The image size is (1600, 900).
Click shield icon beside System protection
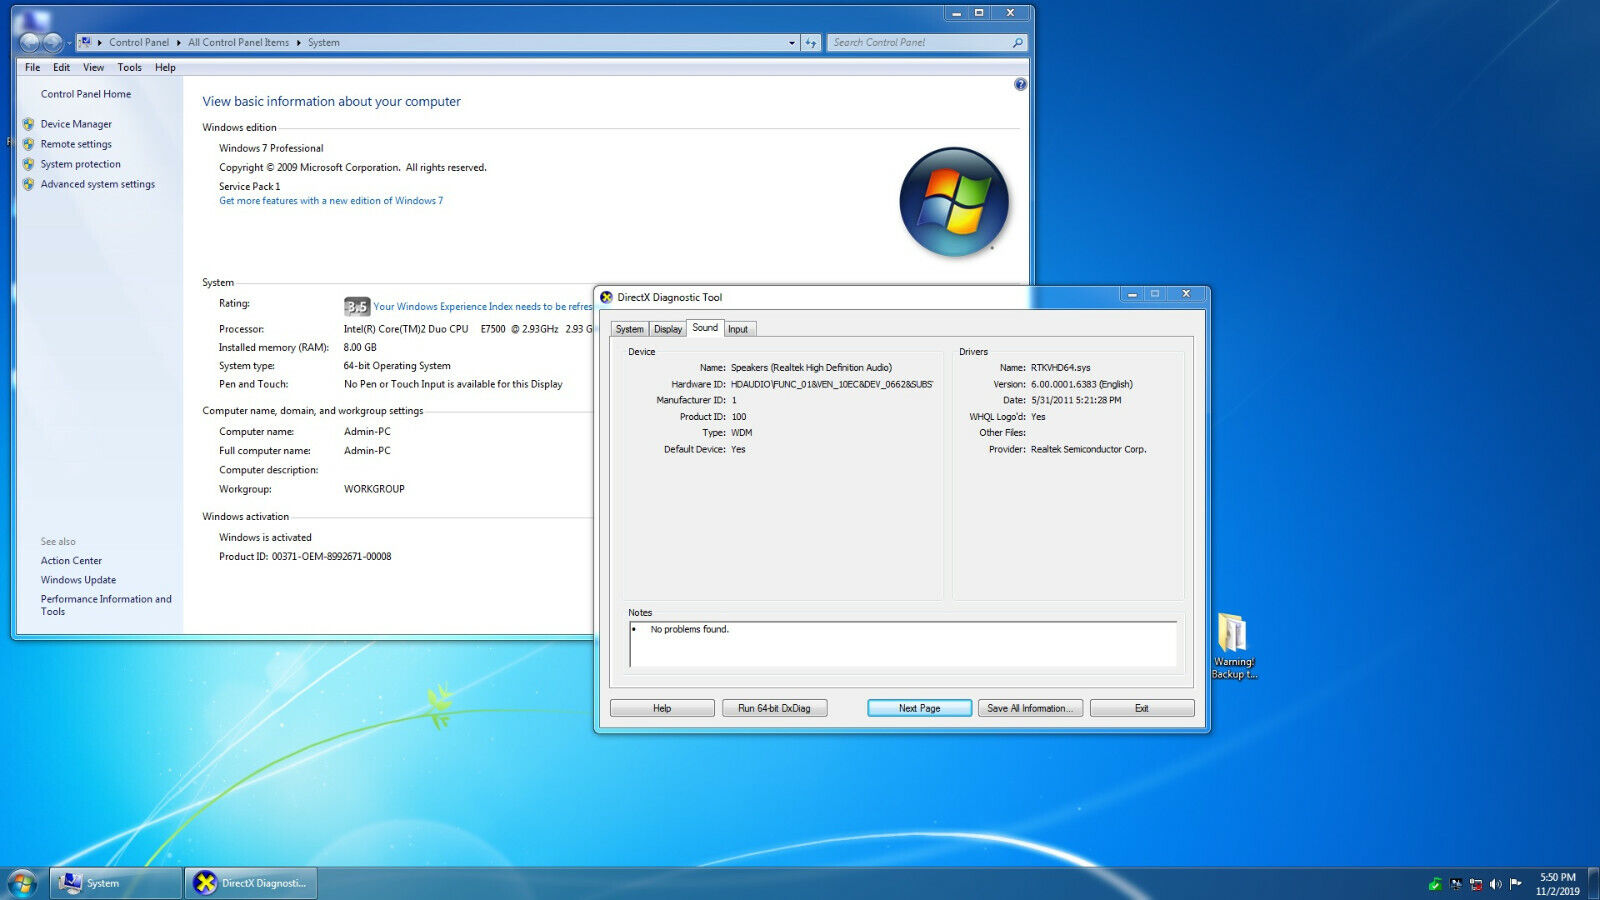(x=28, y=164)
